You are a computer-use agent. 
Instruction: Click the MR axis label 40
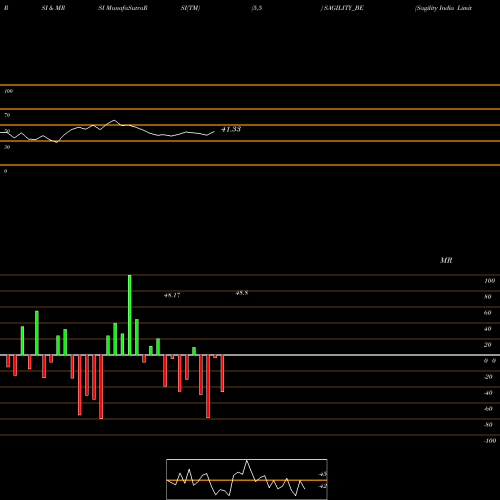click(488, 329)
